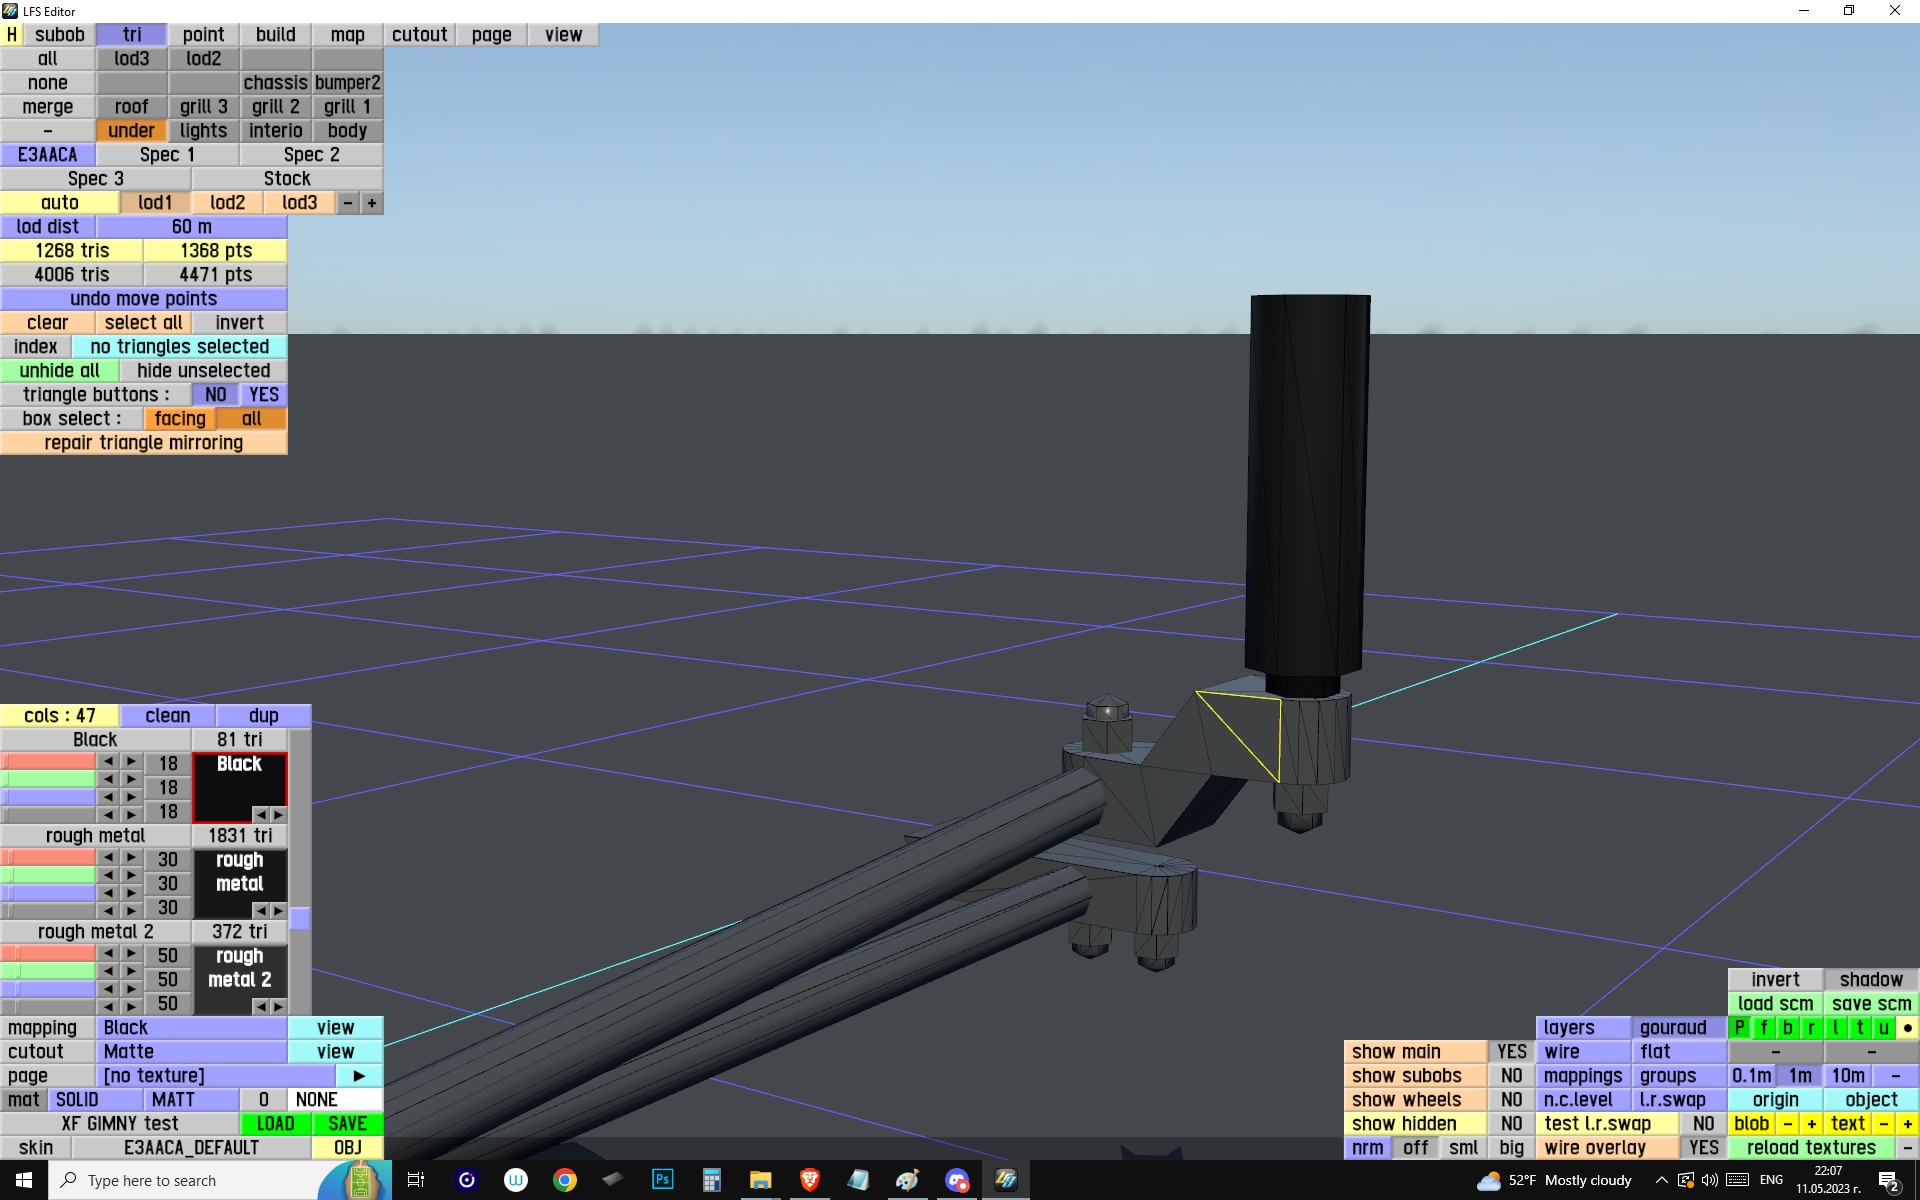Toggle show subobs NO button

point(1511,1076)
